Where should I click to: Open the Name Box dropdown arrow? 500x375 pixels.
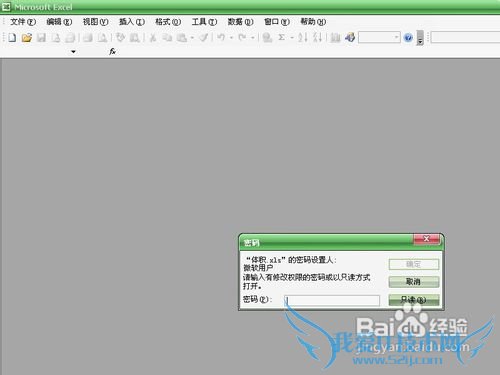click(x=73, y=52)
